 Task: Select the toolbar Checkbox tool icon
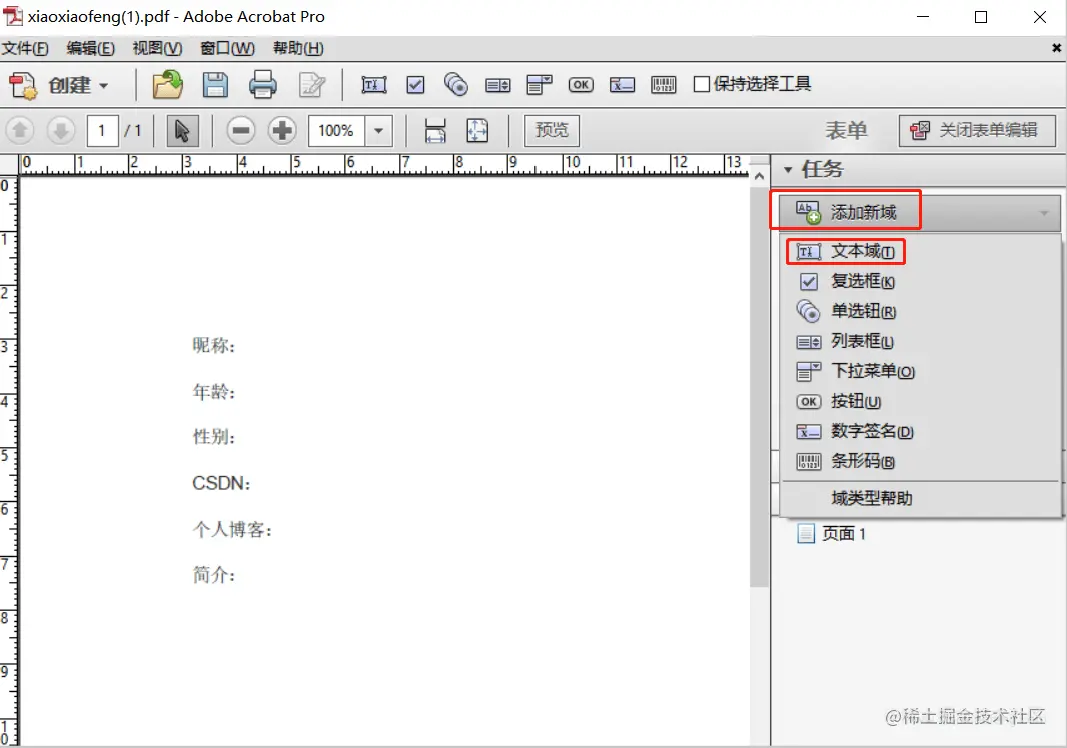(415, 84)
